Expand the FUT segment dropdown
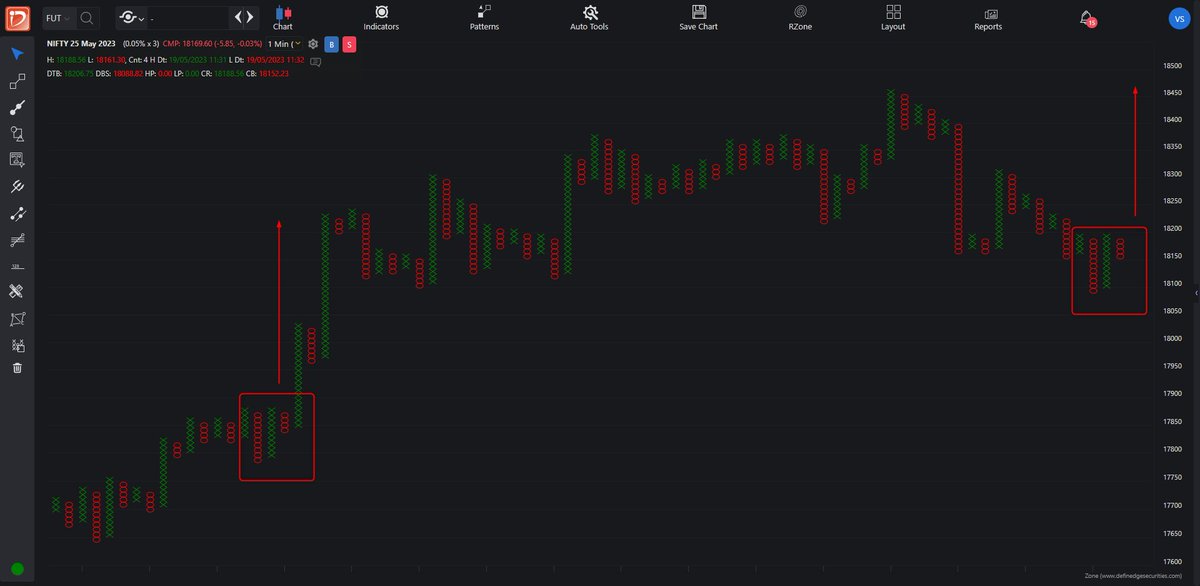The image size is (1200, 586). [59, 17]
